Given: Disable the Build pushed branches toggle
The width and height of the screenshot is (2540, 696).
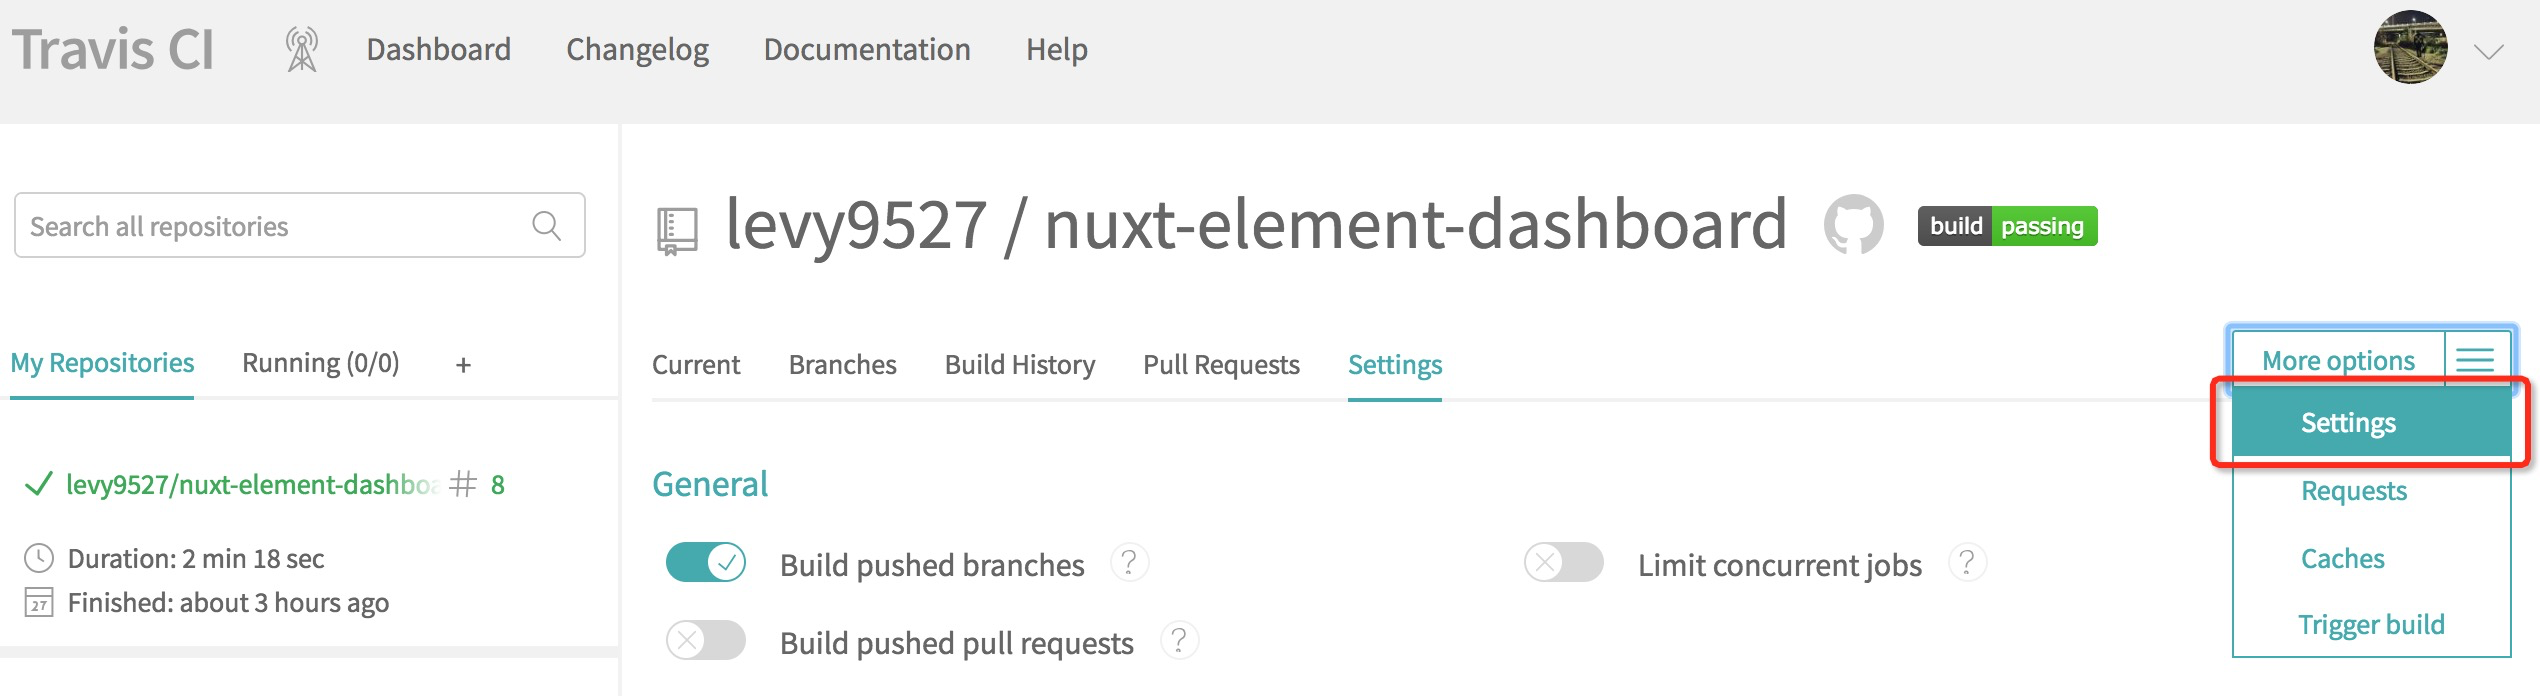Looking at the screenshot, I should (x=706, y=563).
